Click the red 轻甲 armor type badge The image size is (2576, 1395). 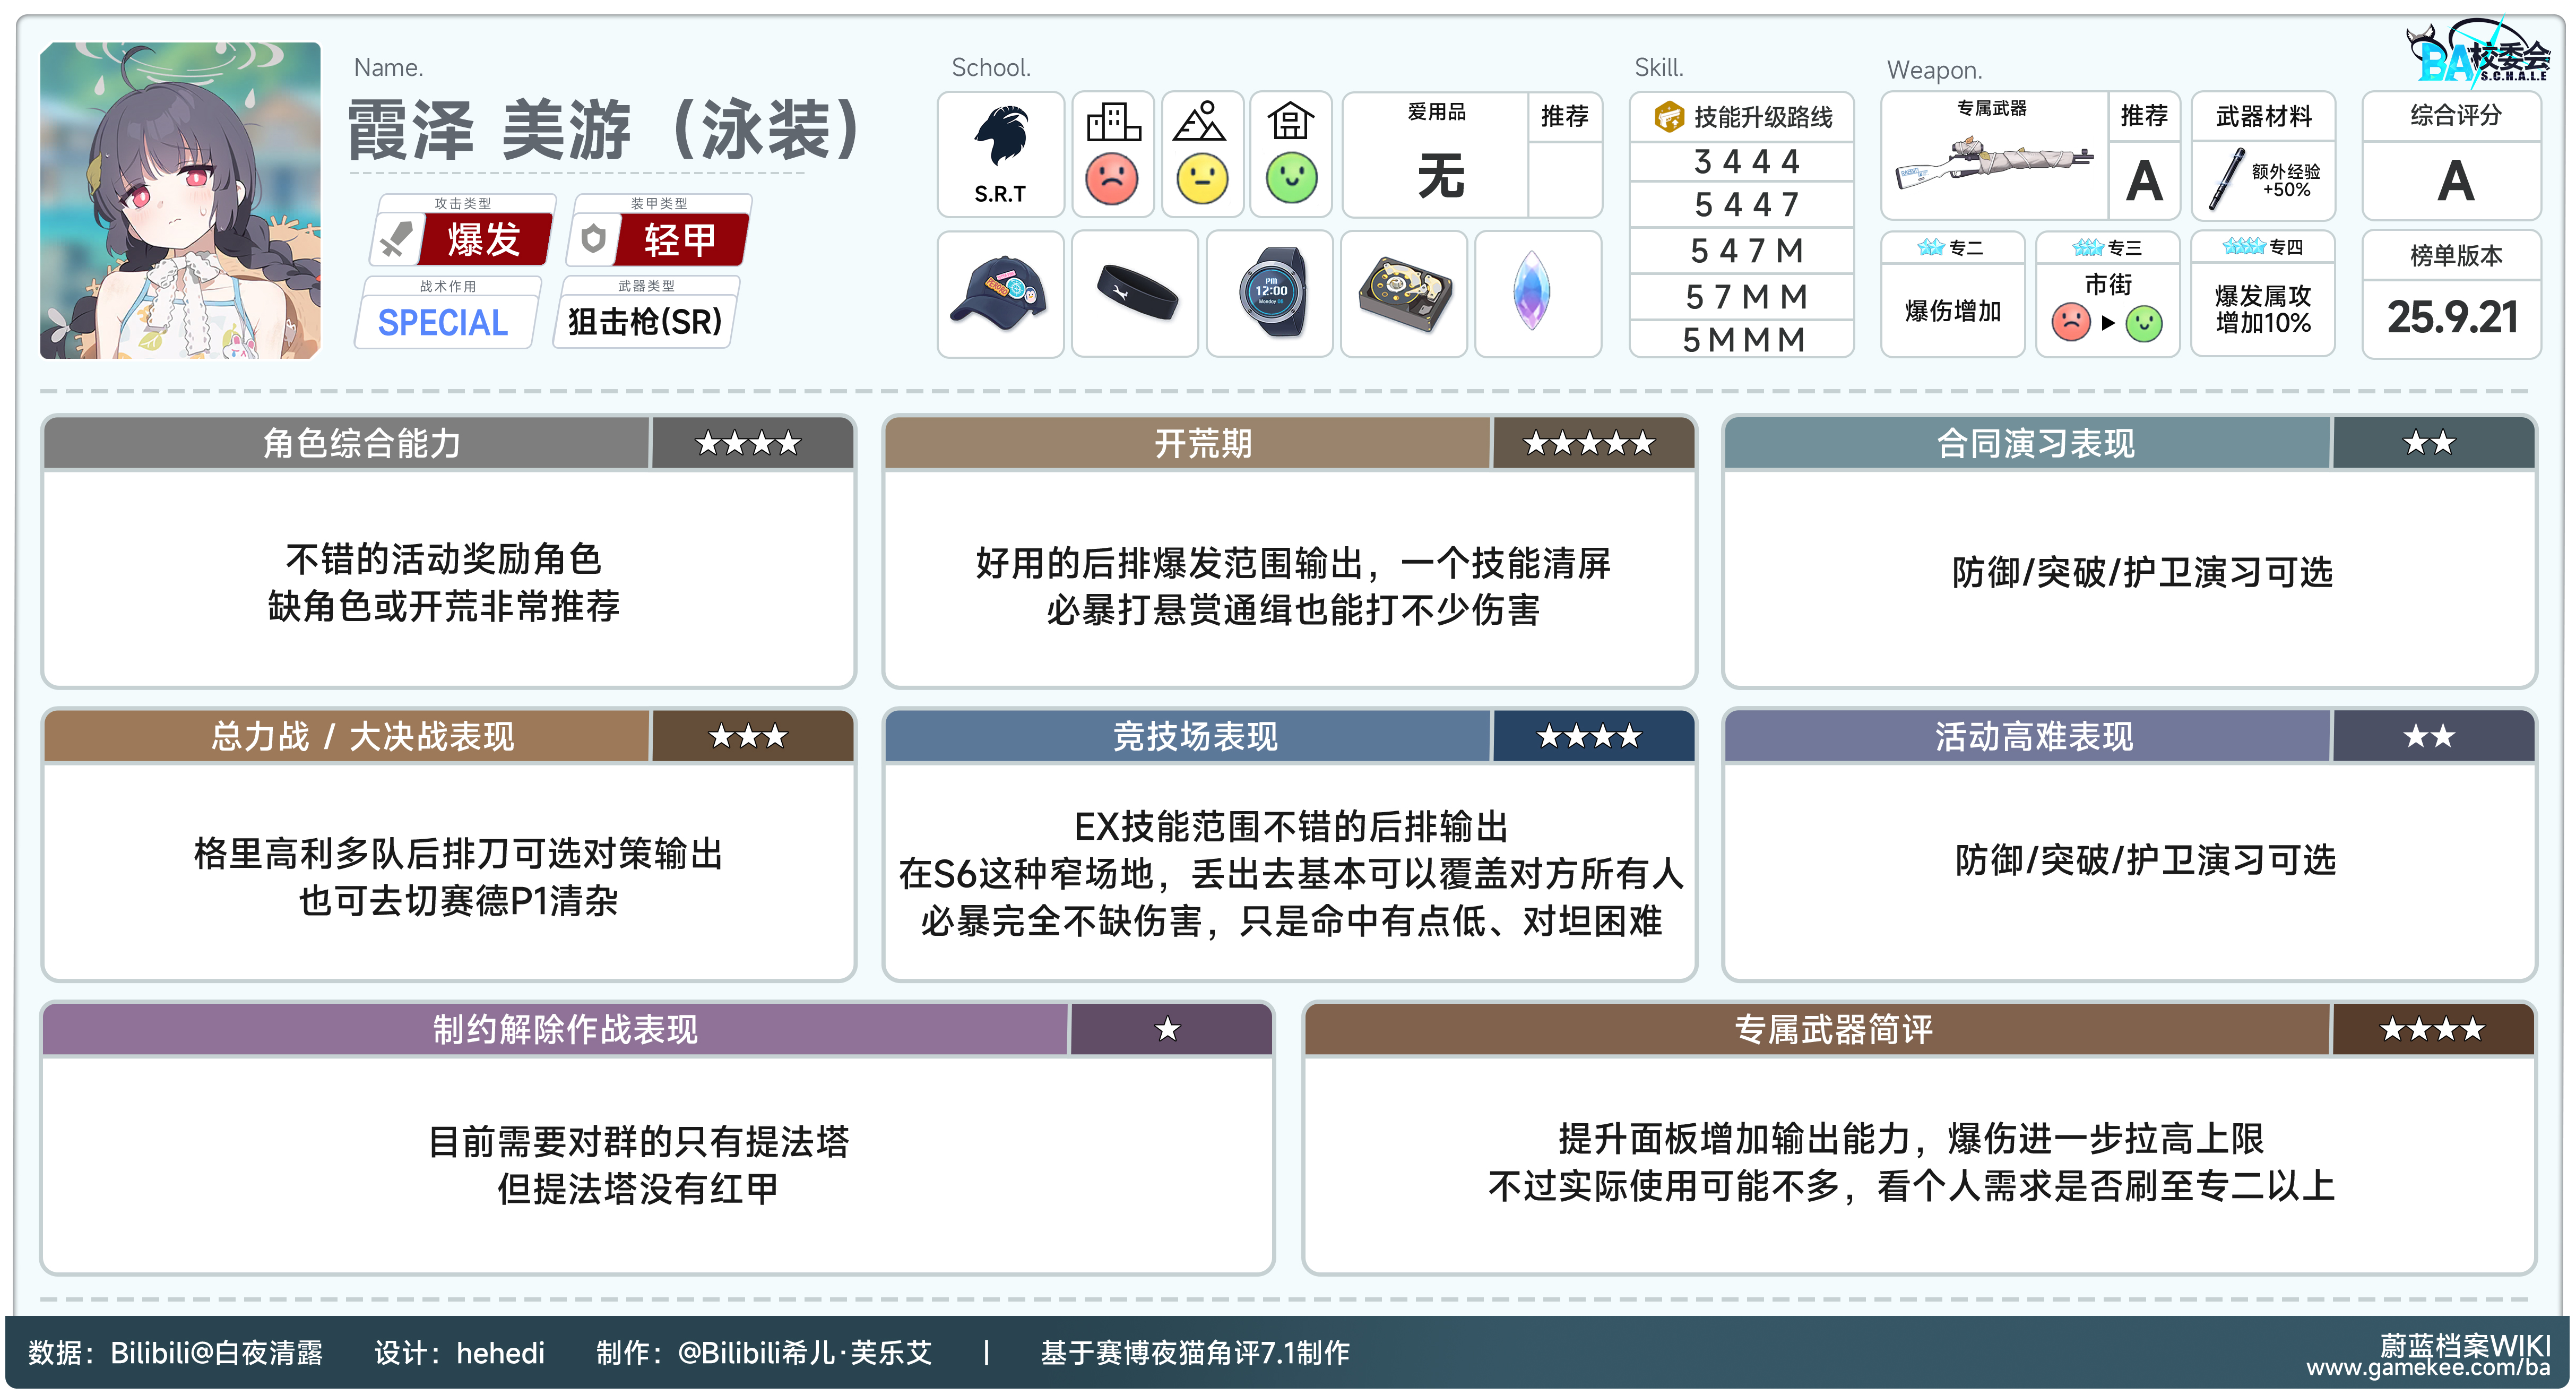pyautogui.click(x=680, y=240)
